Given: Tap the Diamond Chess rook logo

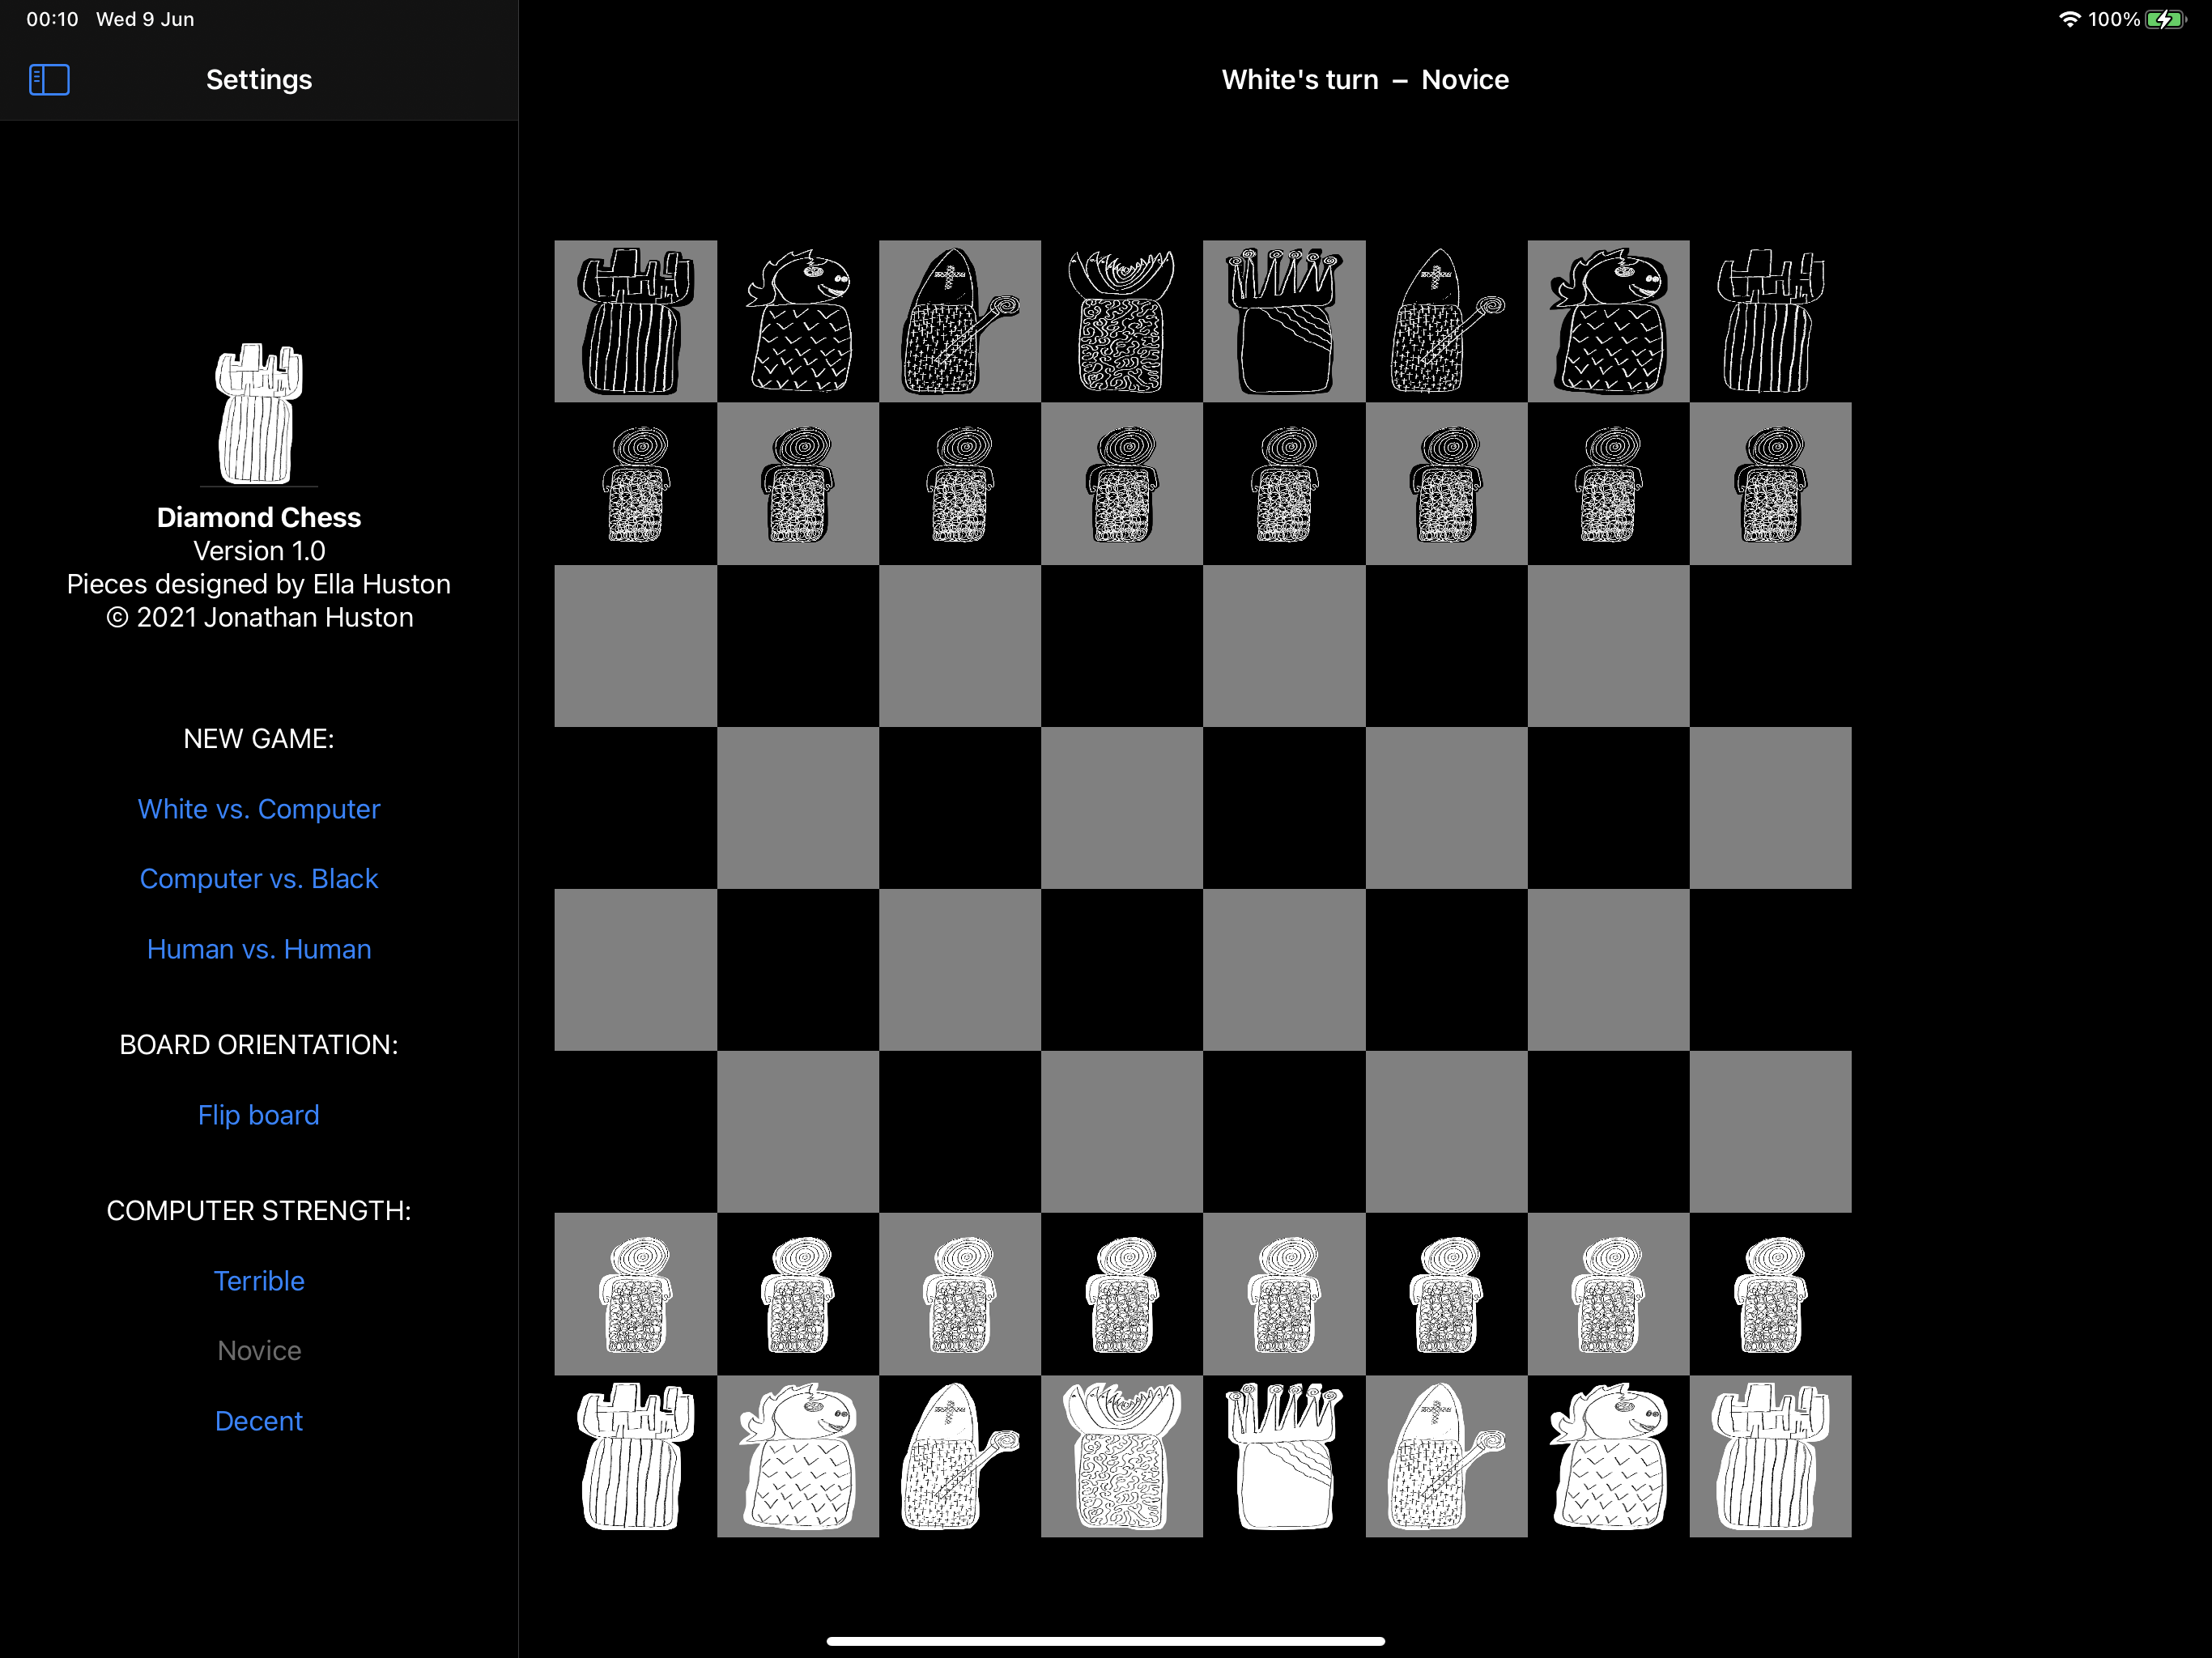Looking at the screenshot, I should point(259,414).
